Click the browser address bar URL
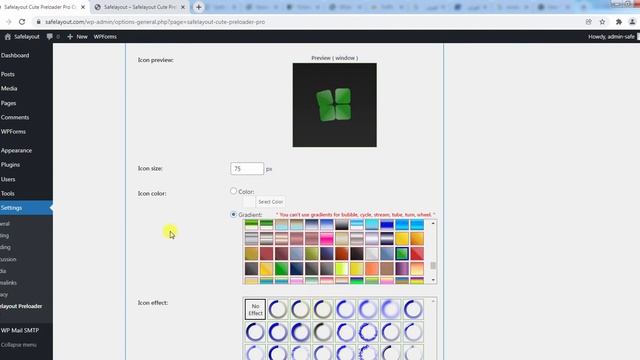Screen dimensions: 640x360 [x=155, y=22]
